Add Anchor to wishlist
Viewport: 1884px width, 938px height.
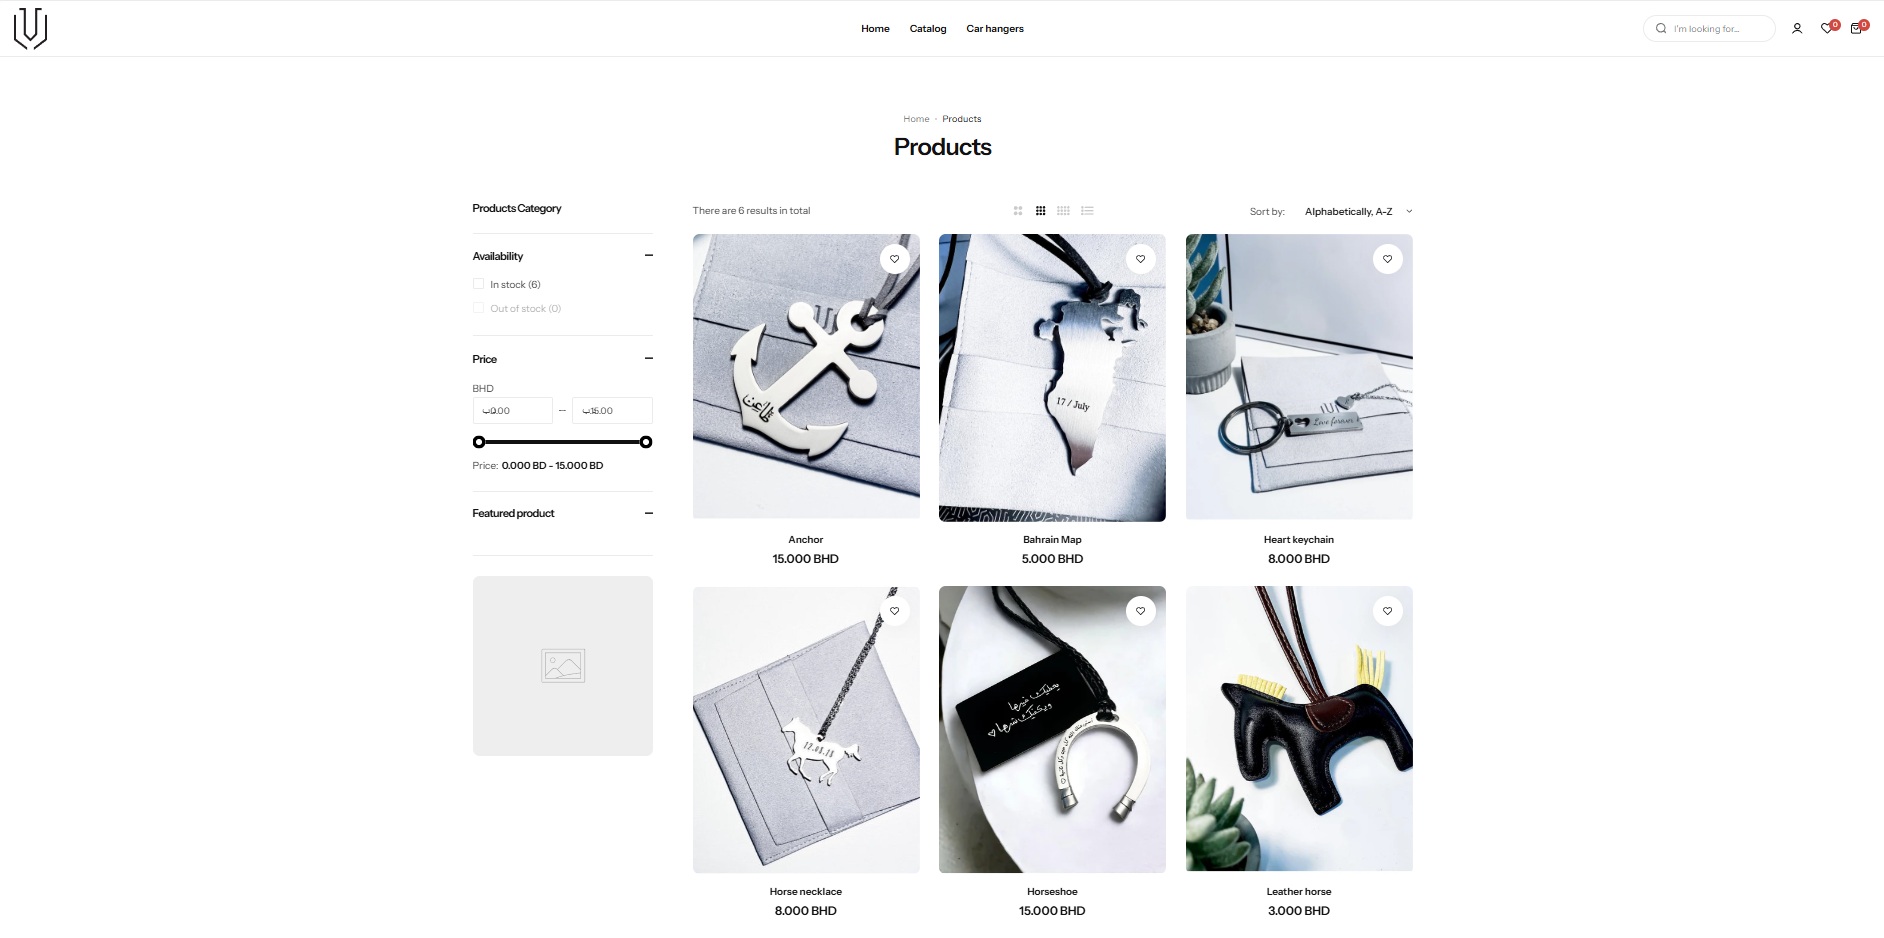(895, 259)
